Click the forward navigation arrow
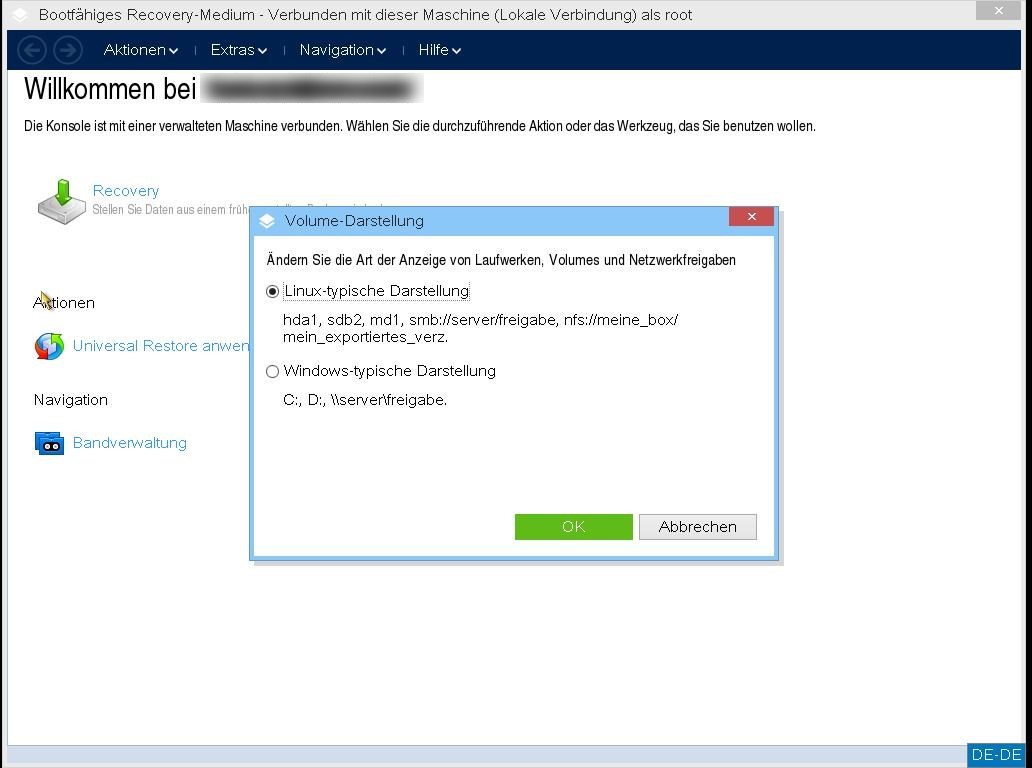The width and height of the screenshot is (1032, 768). 67,50
